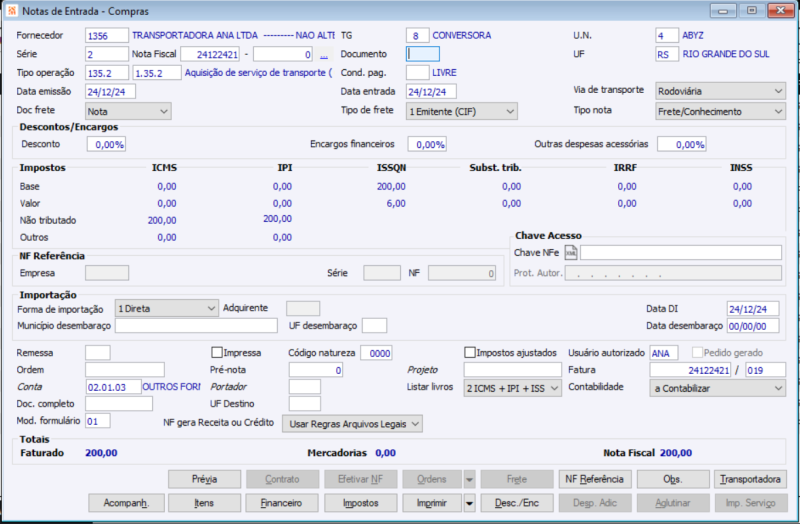This screenshot has height=524, width=800.
Task: Click the Chave NFe input field
Action: point(681,253)
